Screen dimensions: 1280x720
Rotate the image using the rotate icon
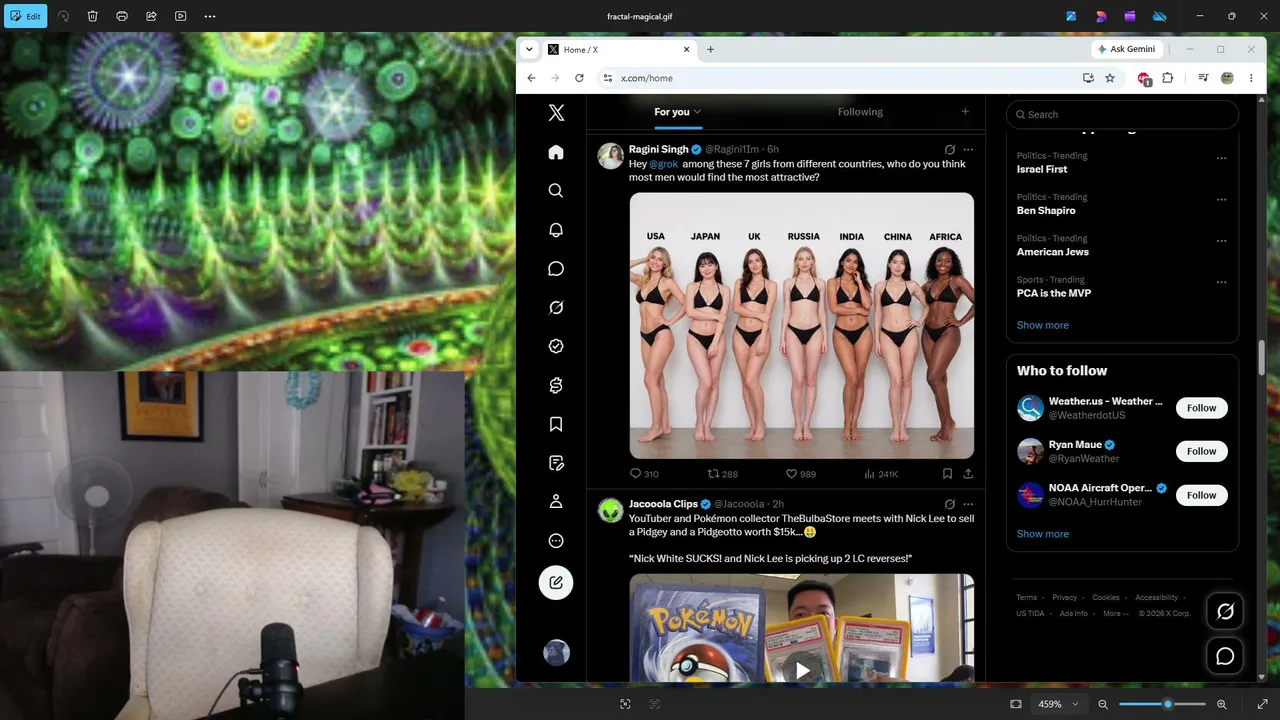(64, 16)
